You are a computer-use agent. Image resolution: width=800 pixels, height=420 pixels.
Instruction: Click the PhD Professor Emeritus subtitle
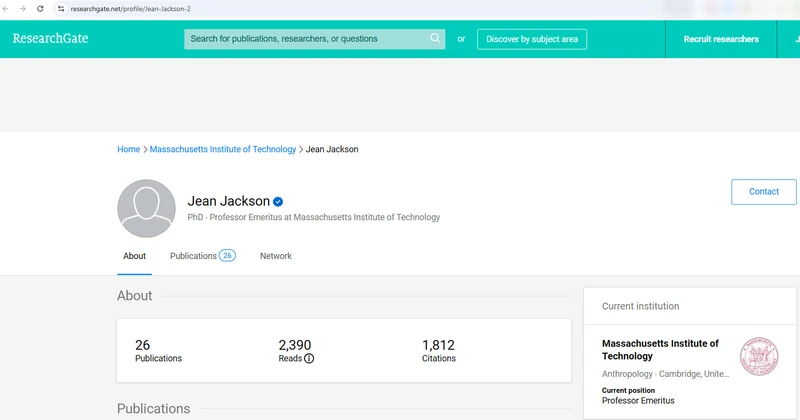(313, 217)
